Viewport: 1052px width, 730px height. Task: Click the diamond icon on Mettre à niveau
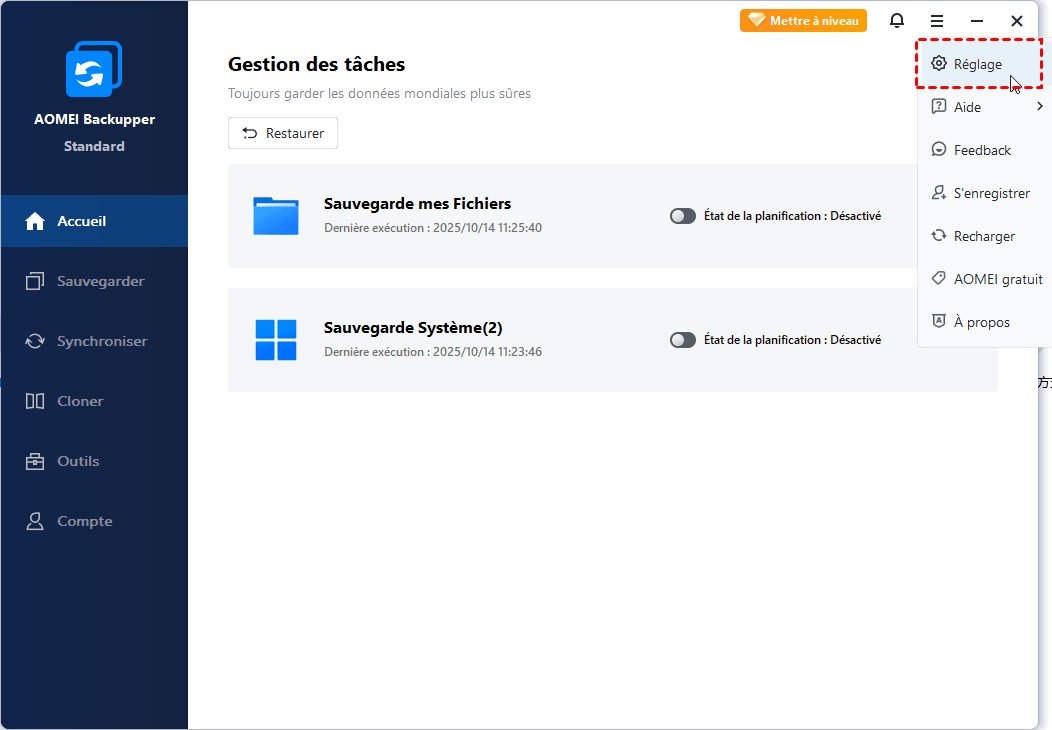(757, 21)
